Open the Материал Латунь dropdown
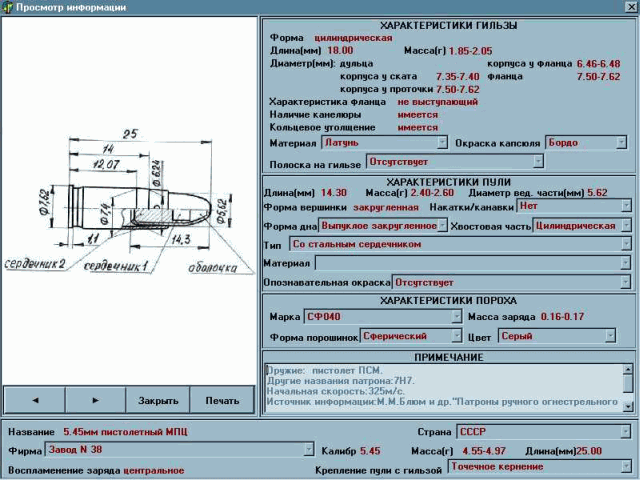The image size is (640, 480). (442, 143)
